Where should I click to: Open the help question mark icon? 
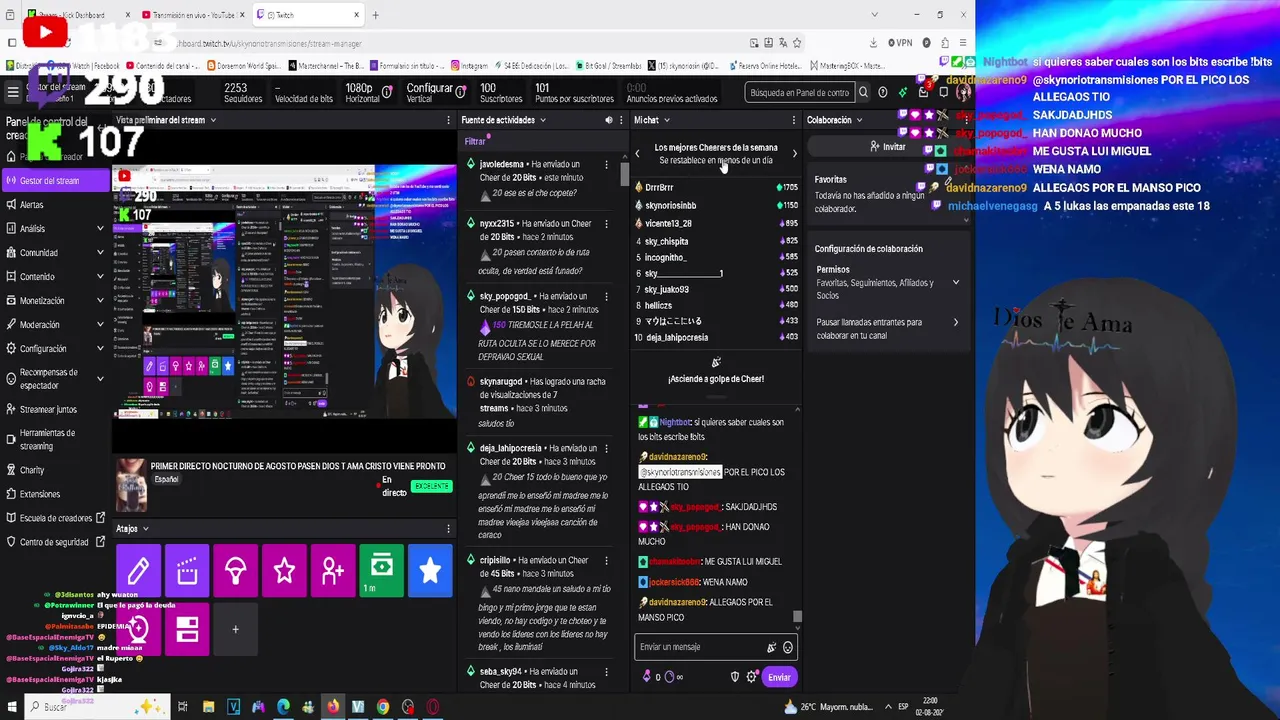click(882, 93)
